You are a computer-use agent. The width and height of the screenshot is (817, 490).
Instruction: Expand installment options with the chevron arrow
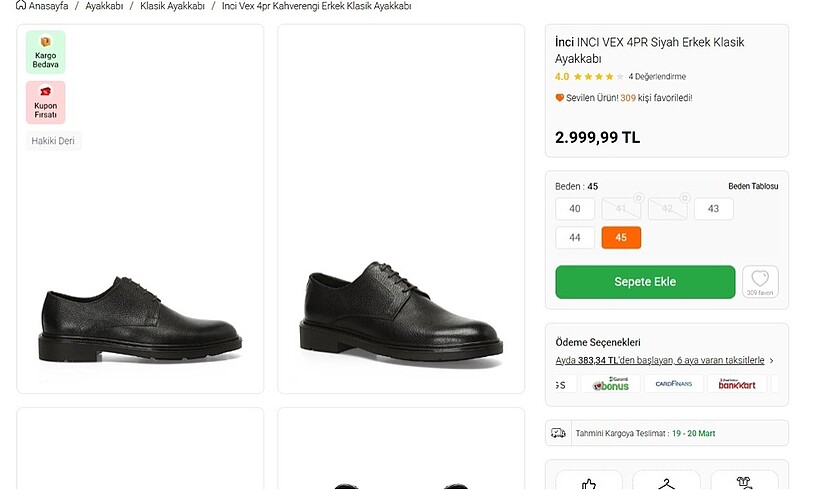tap(772, 361)
